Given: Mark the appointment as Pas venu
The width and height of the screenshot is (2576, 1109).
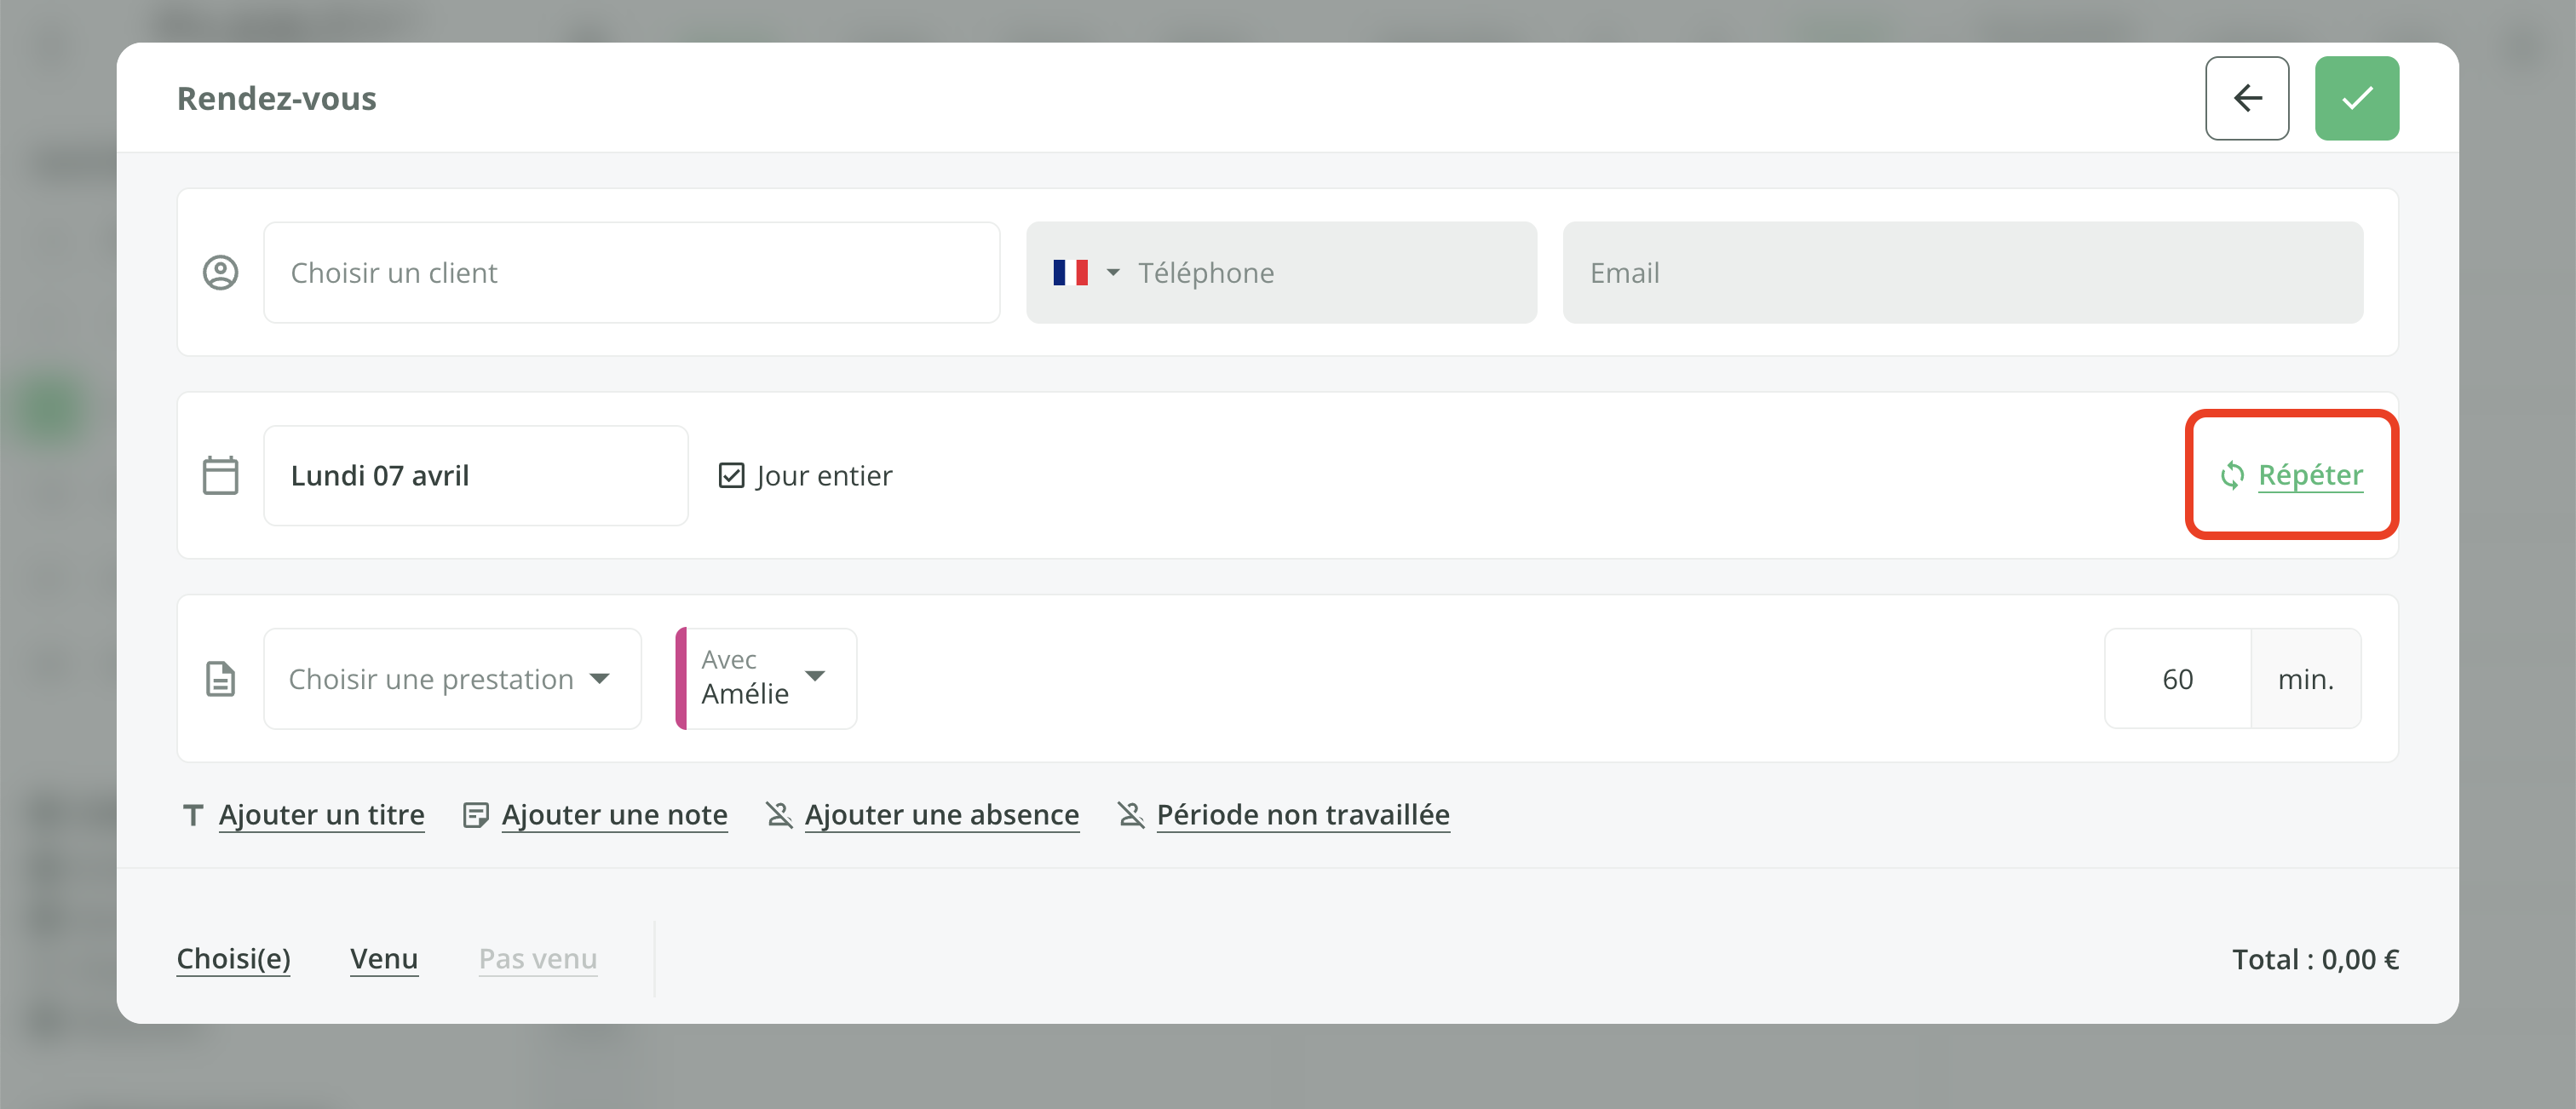Looking at the screenshot, I should 537,958.
